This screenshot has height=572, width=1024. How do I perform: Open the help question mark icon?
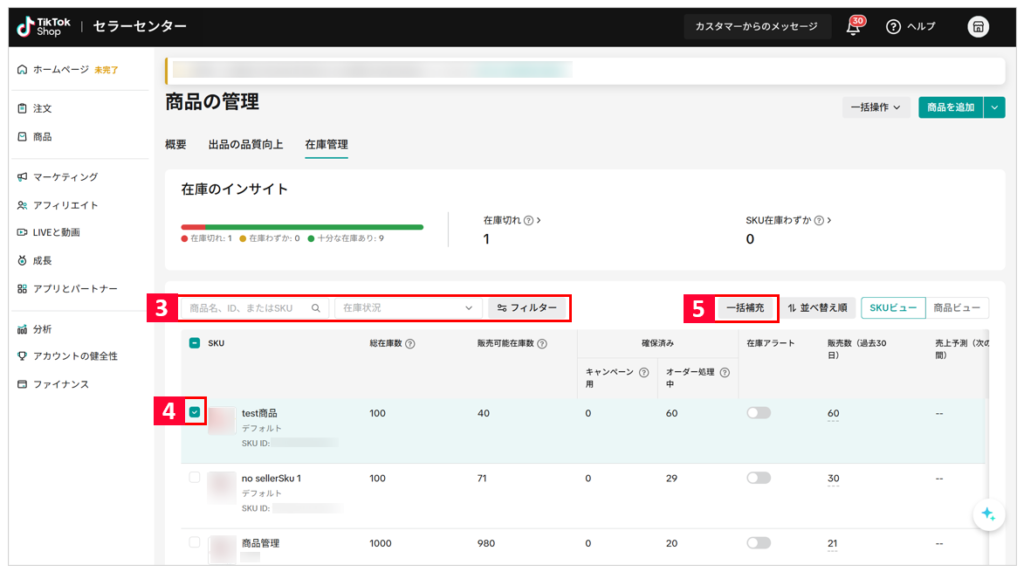pos(893,27)
